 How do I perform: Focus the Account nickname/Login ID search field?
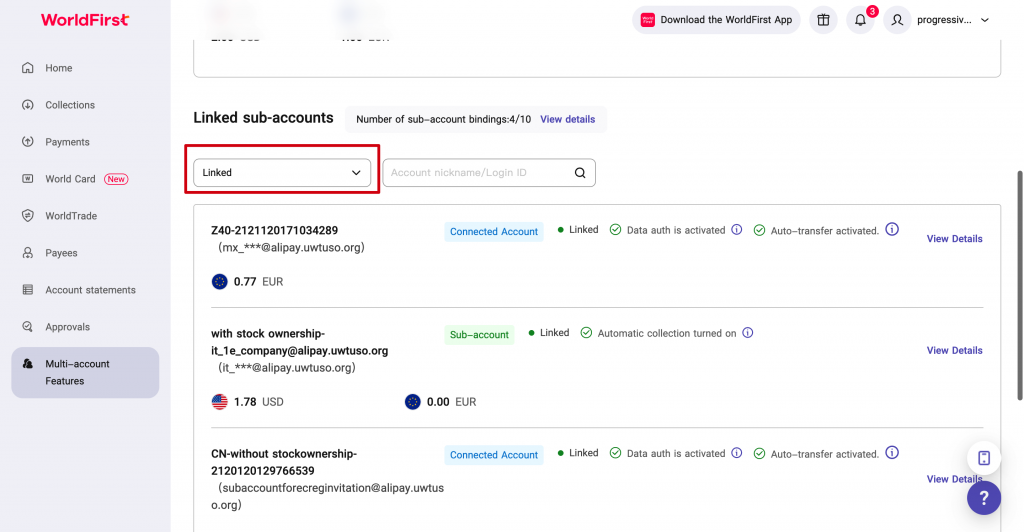(477, 173)
